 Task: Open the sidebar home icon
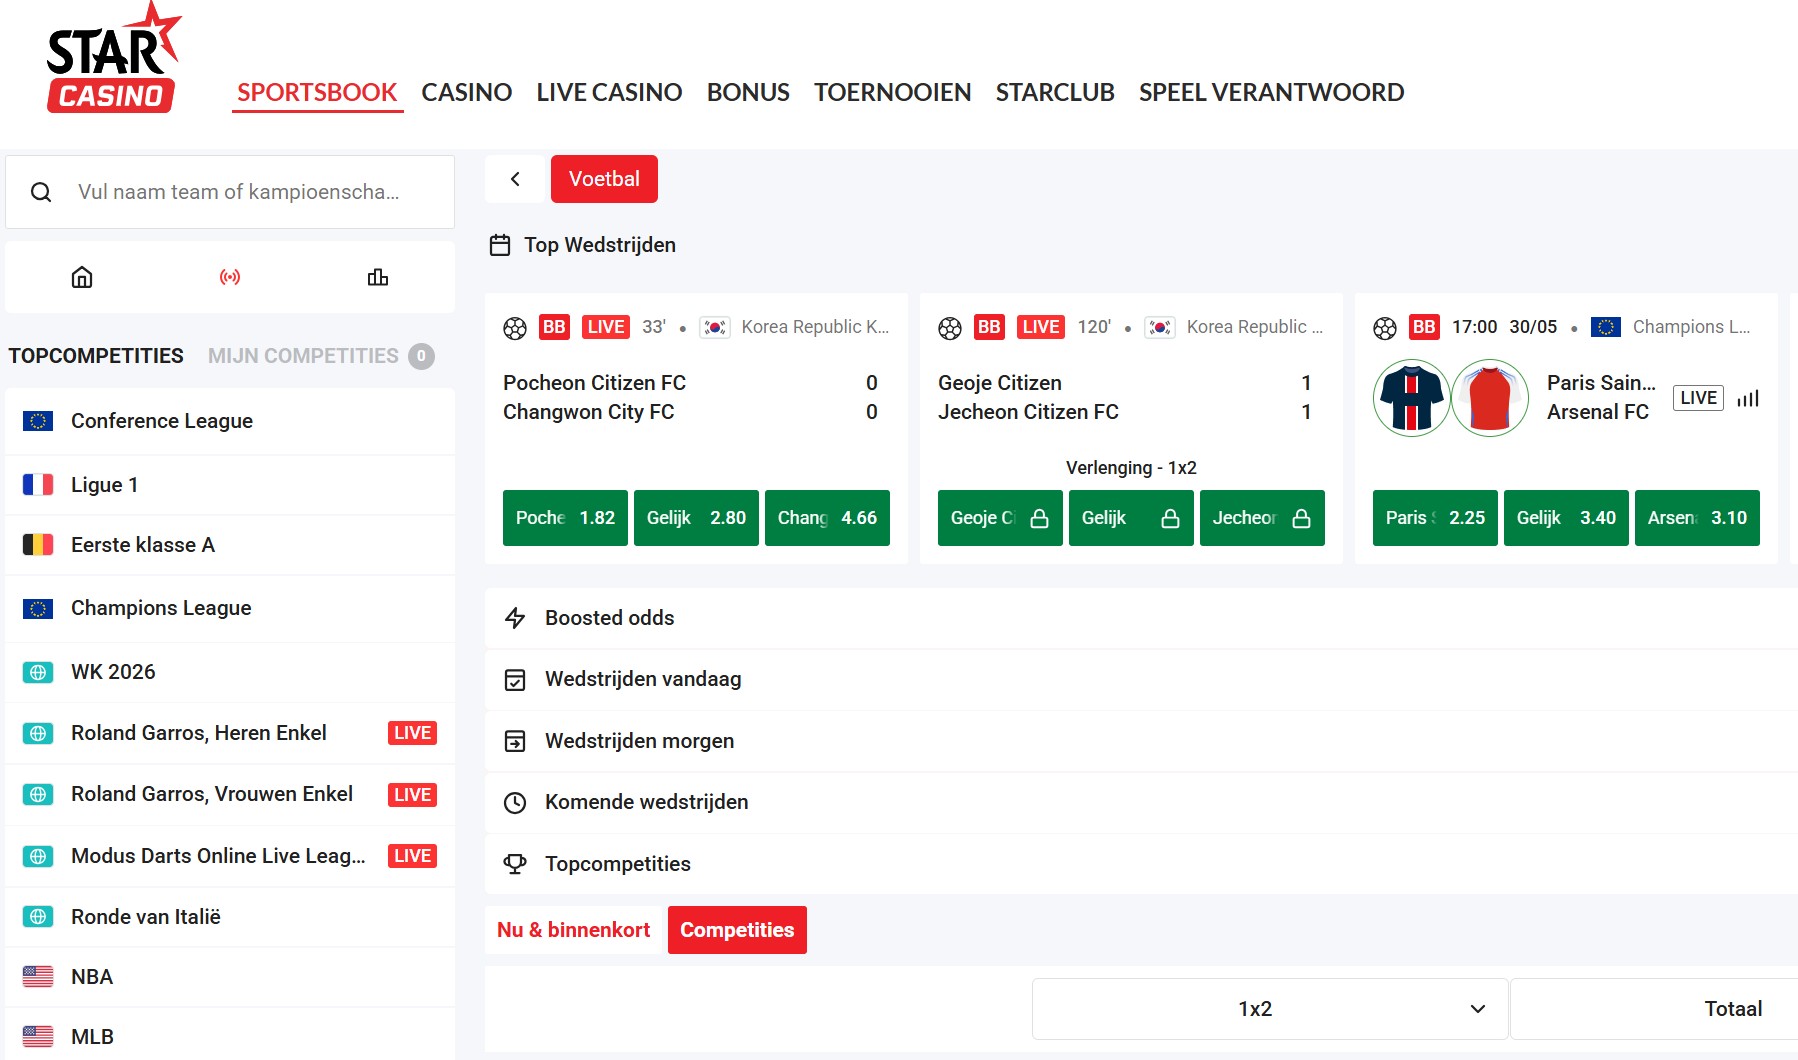pyautogui.click(x=82, y=277)
